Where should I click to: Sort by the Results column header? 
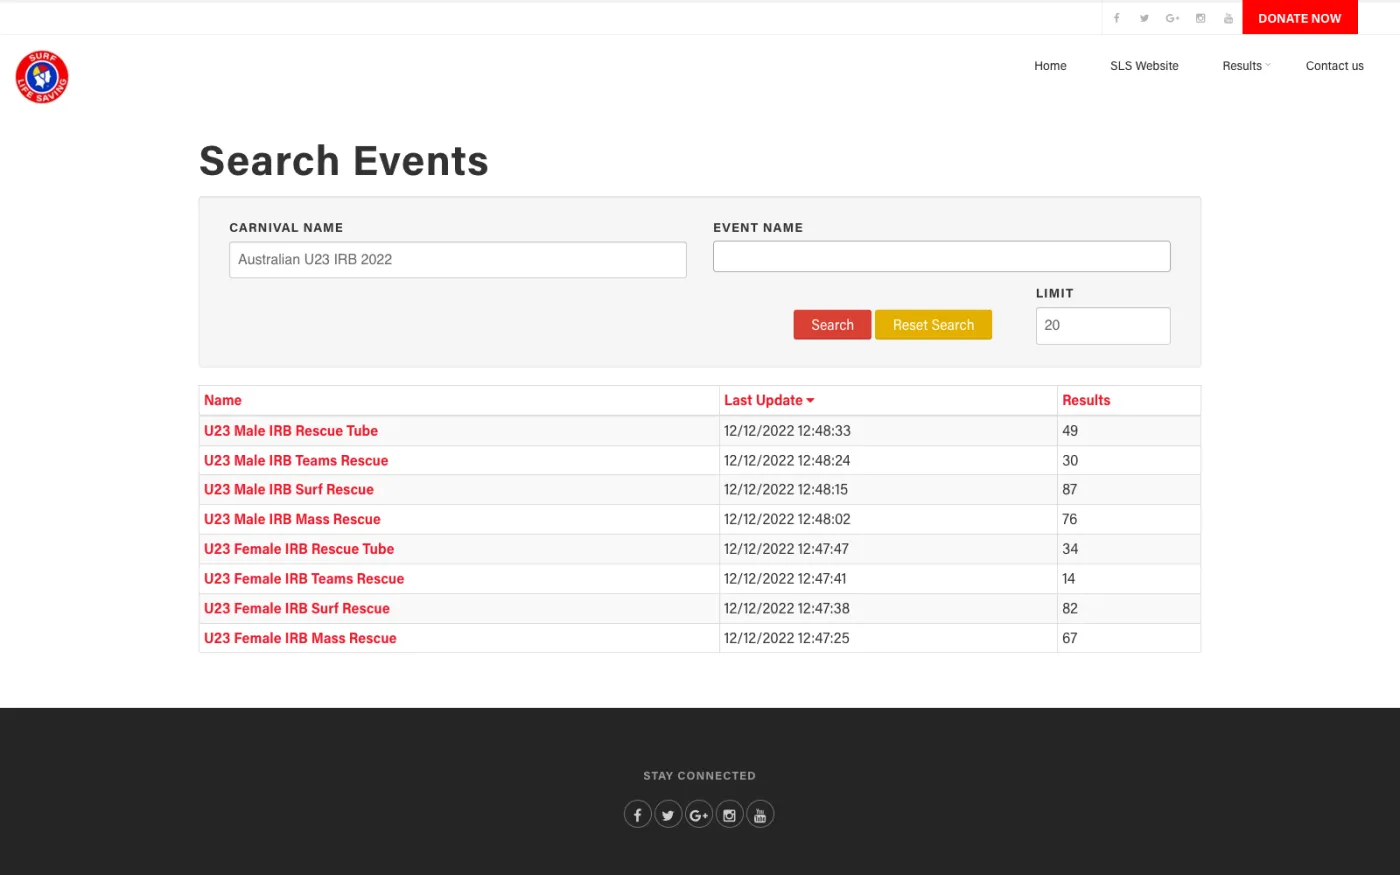tap(1086, 400)
